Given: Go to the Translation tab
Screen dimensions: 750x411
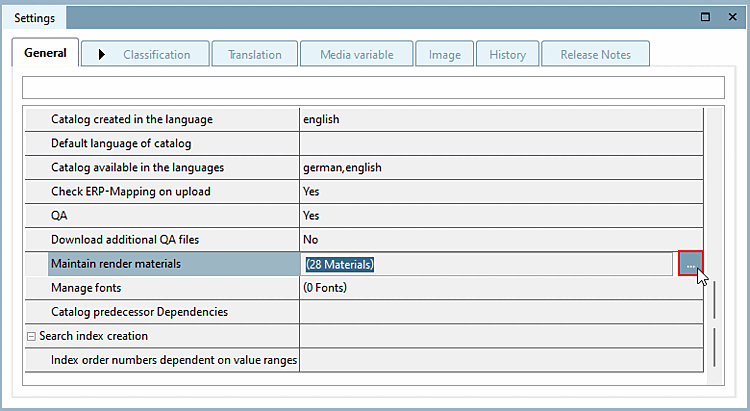Looking at the screenshot, I should [254, 55].
